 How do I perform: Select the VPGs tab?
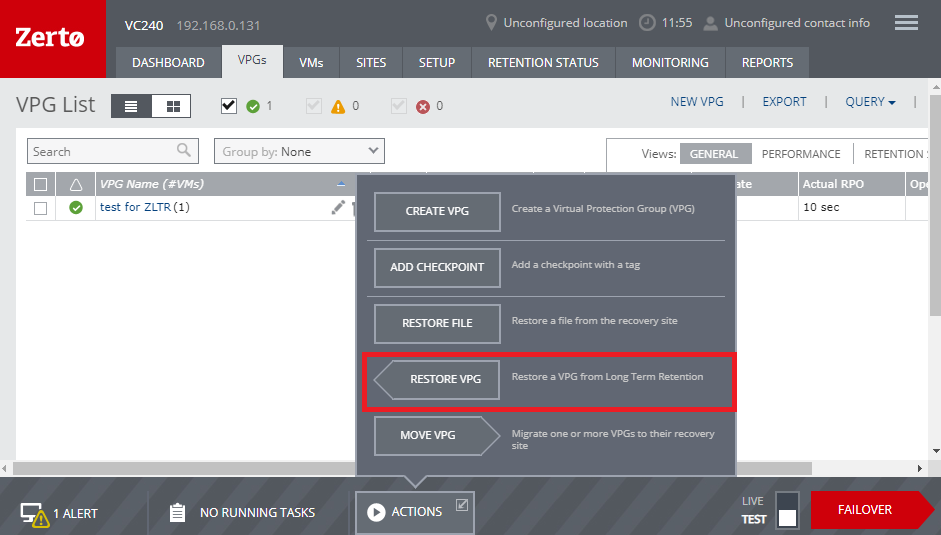(252, 61)
